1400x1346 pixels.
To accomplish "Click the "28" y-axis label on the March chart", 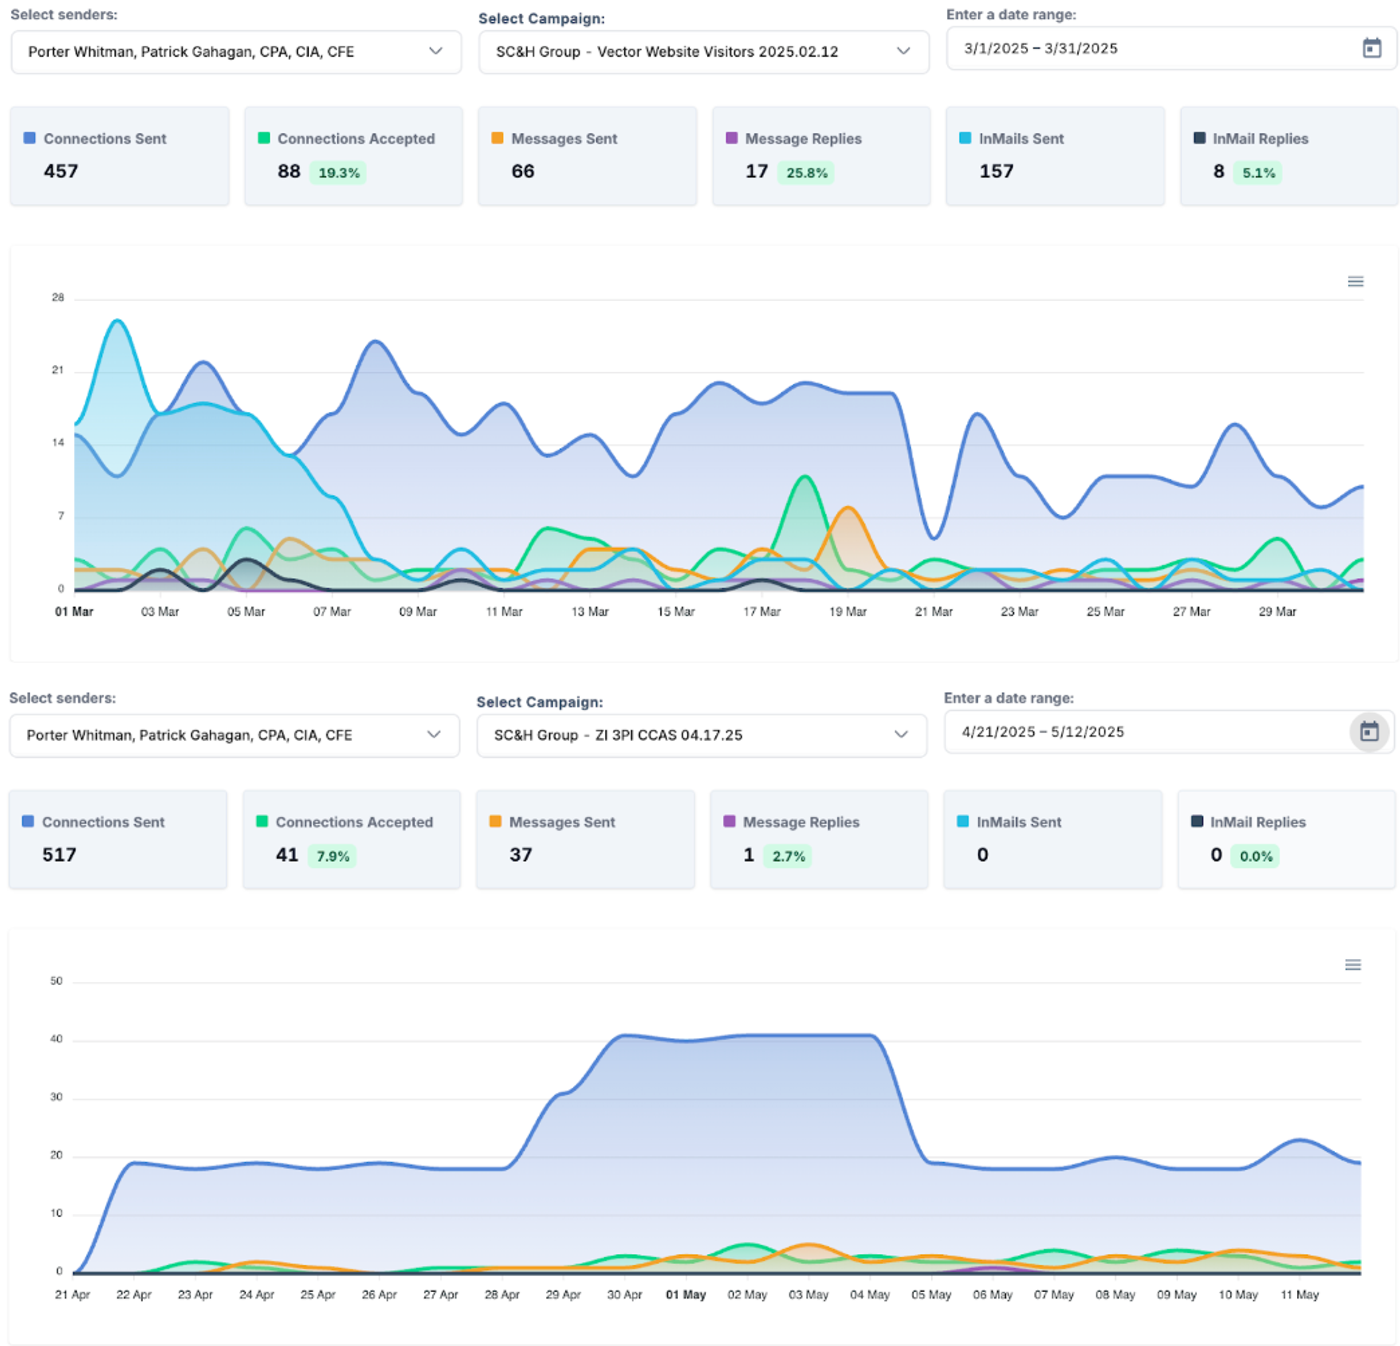I will (58, 297).
